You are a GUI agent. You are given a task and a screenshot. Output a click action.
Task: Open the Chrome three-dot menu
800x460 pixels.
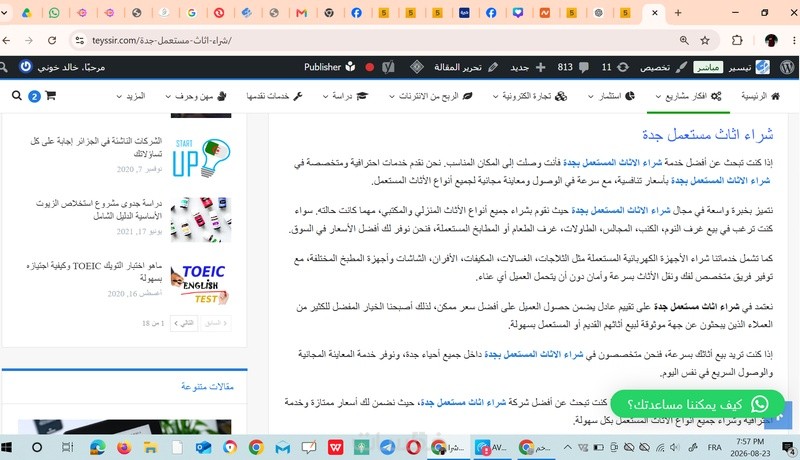[x=794, y=40]
